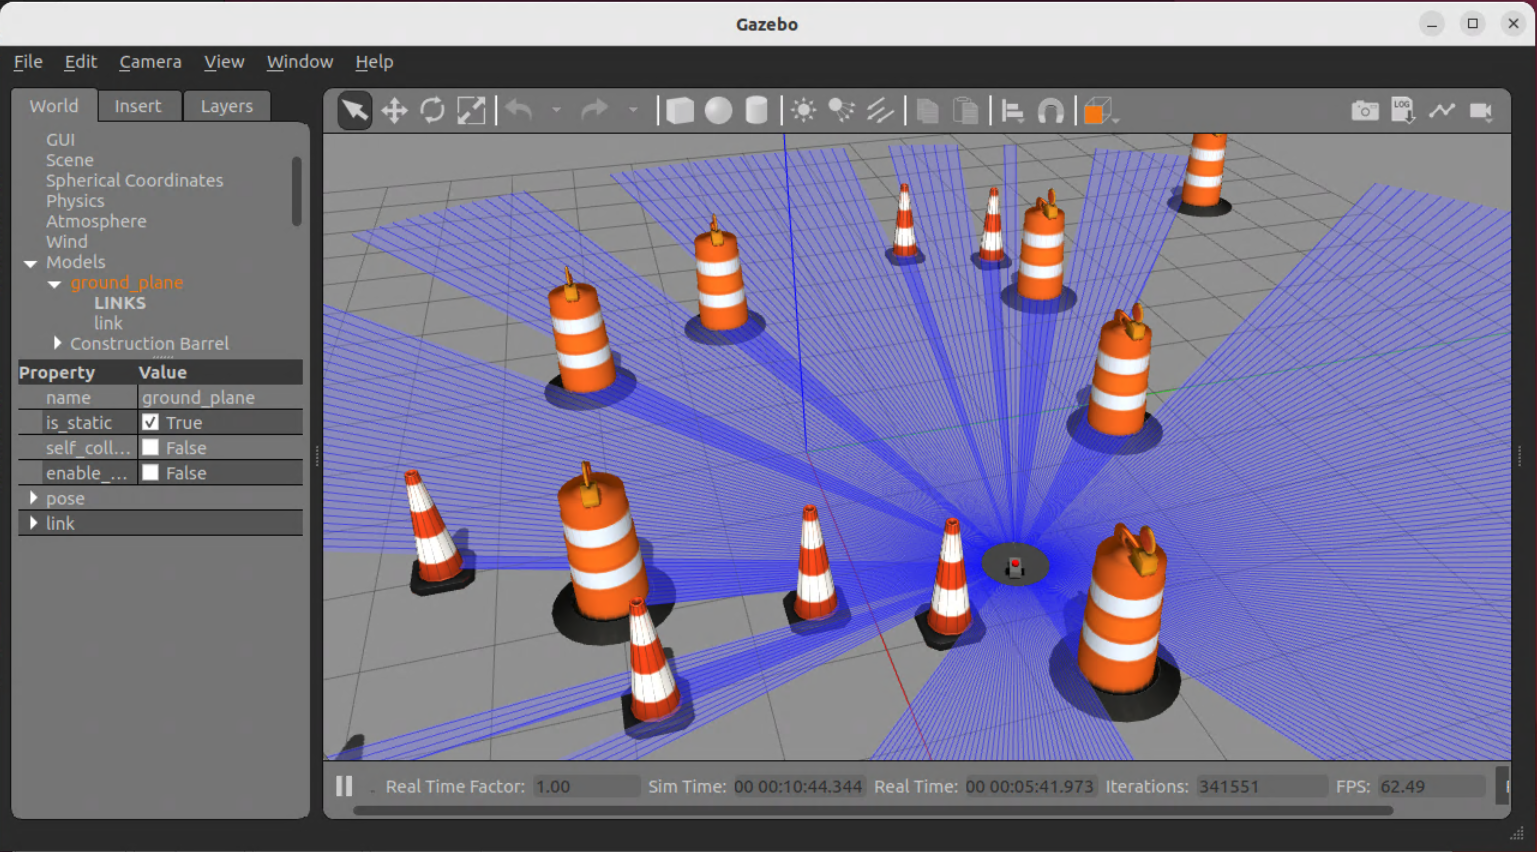The height and width of the screenshot is (852, 1537).
Task: Open the Edit menu
Action: (x=81, y=61)
